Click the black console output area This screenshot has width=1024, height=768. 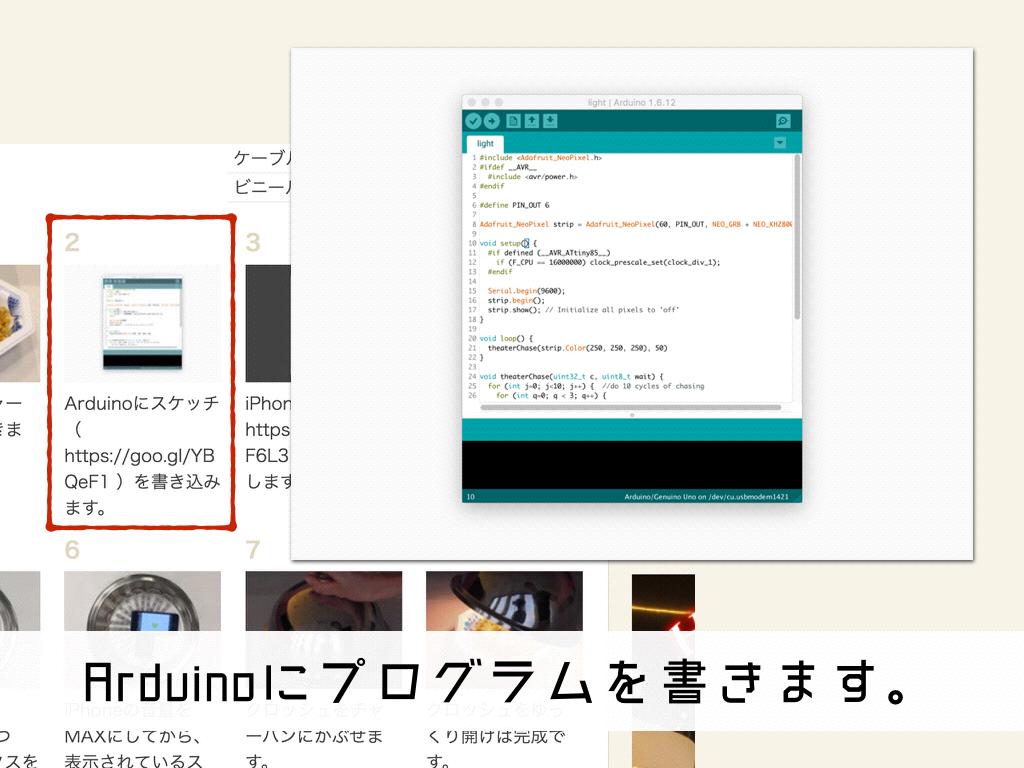click(632, 465)
